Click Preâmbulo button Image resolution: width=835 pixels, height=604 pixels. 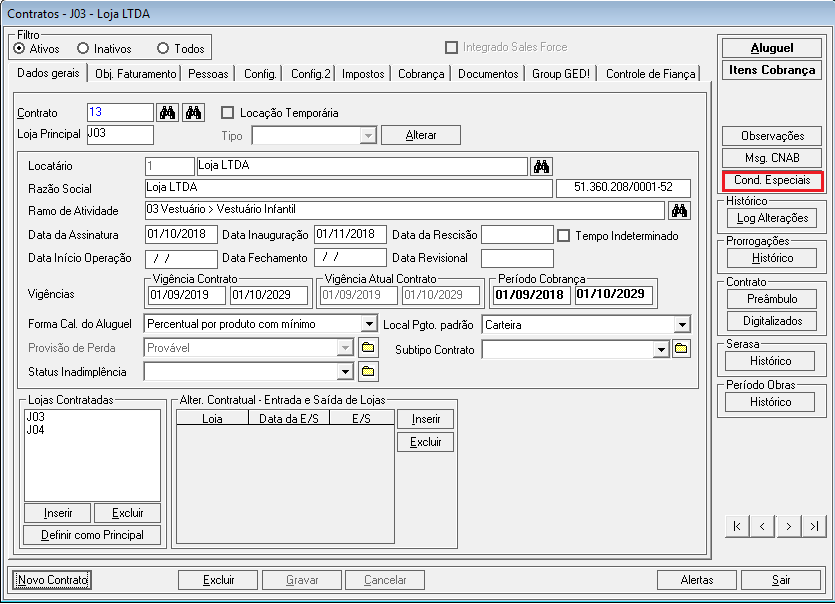[x=772, y=299]
